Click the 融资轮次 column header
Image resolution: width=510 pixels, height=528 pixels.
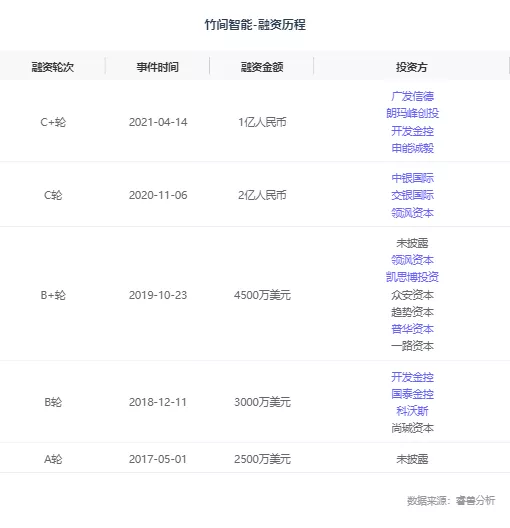coord(53,67)
